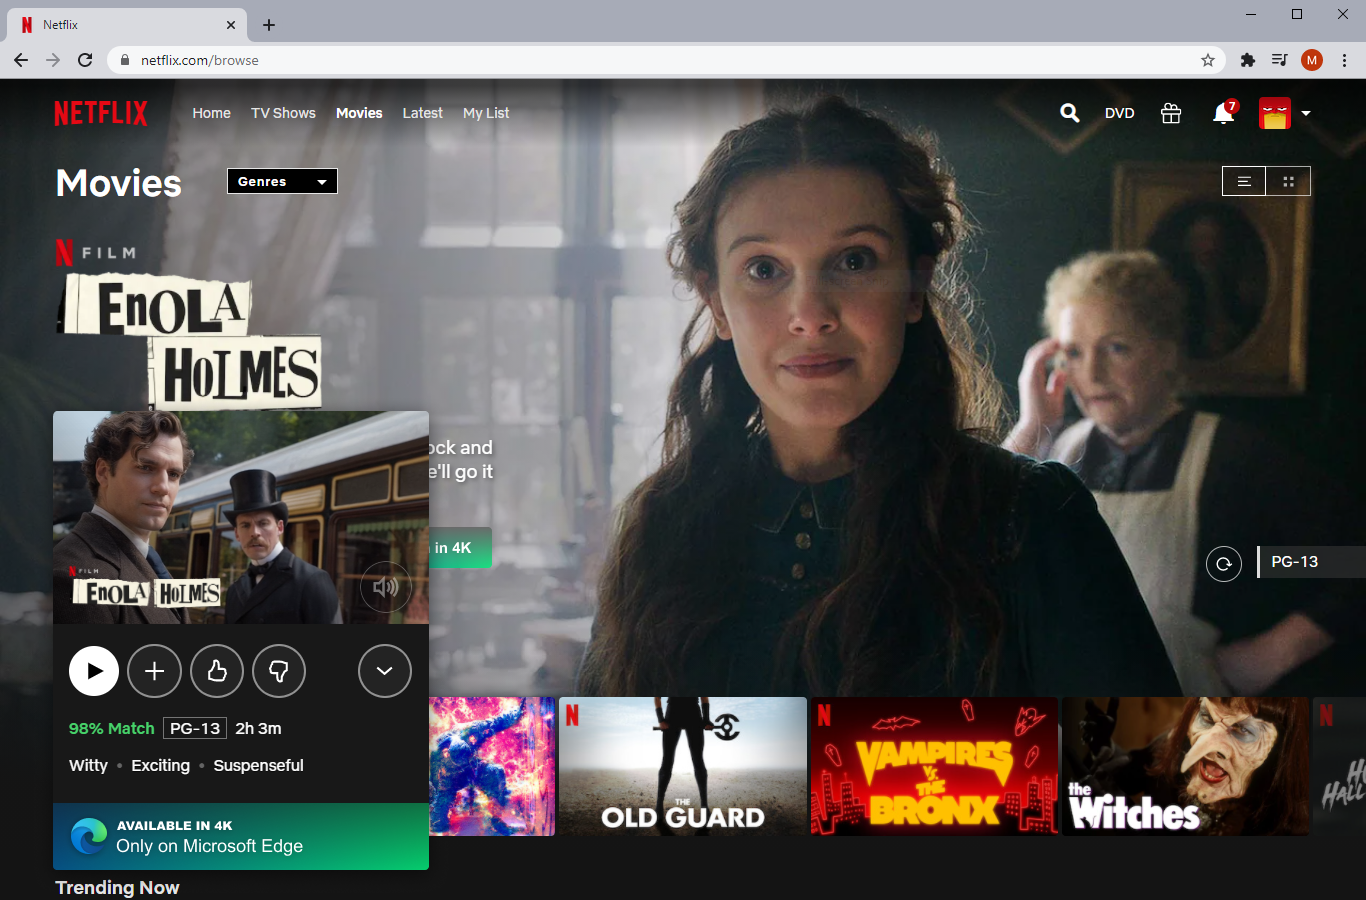
Task: Click the 2h 3m duration text
Action: [258, 728]
